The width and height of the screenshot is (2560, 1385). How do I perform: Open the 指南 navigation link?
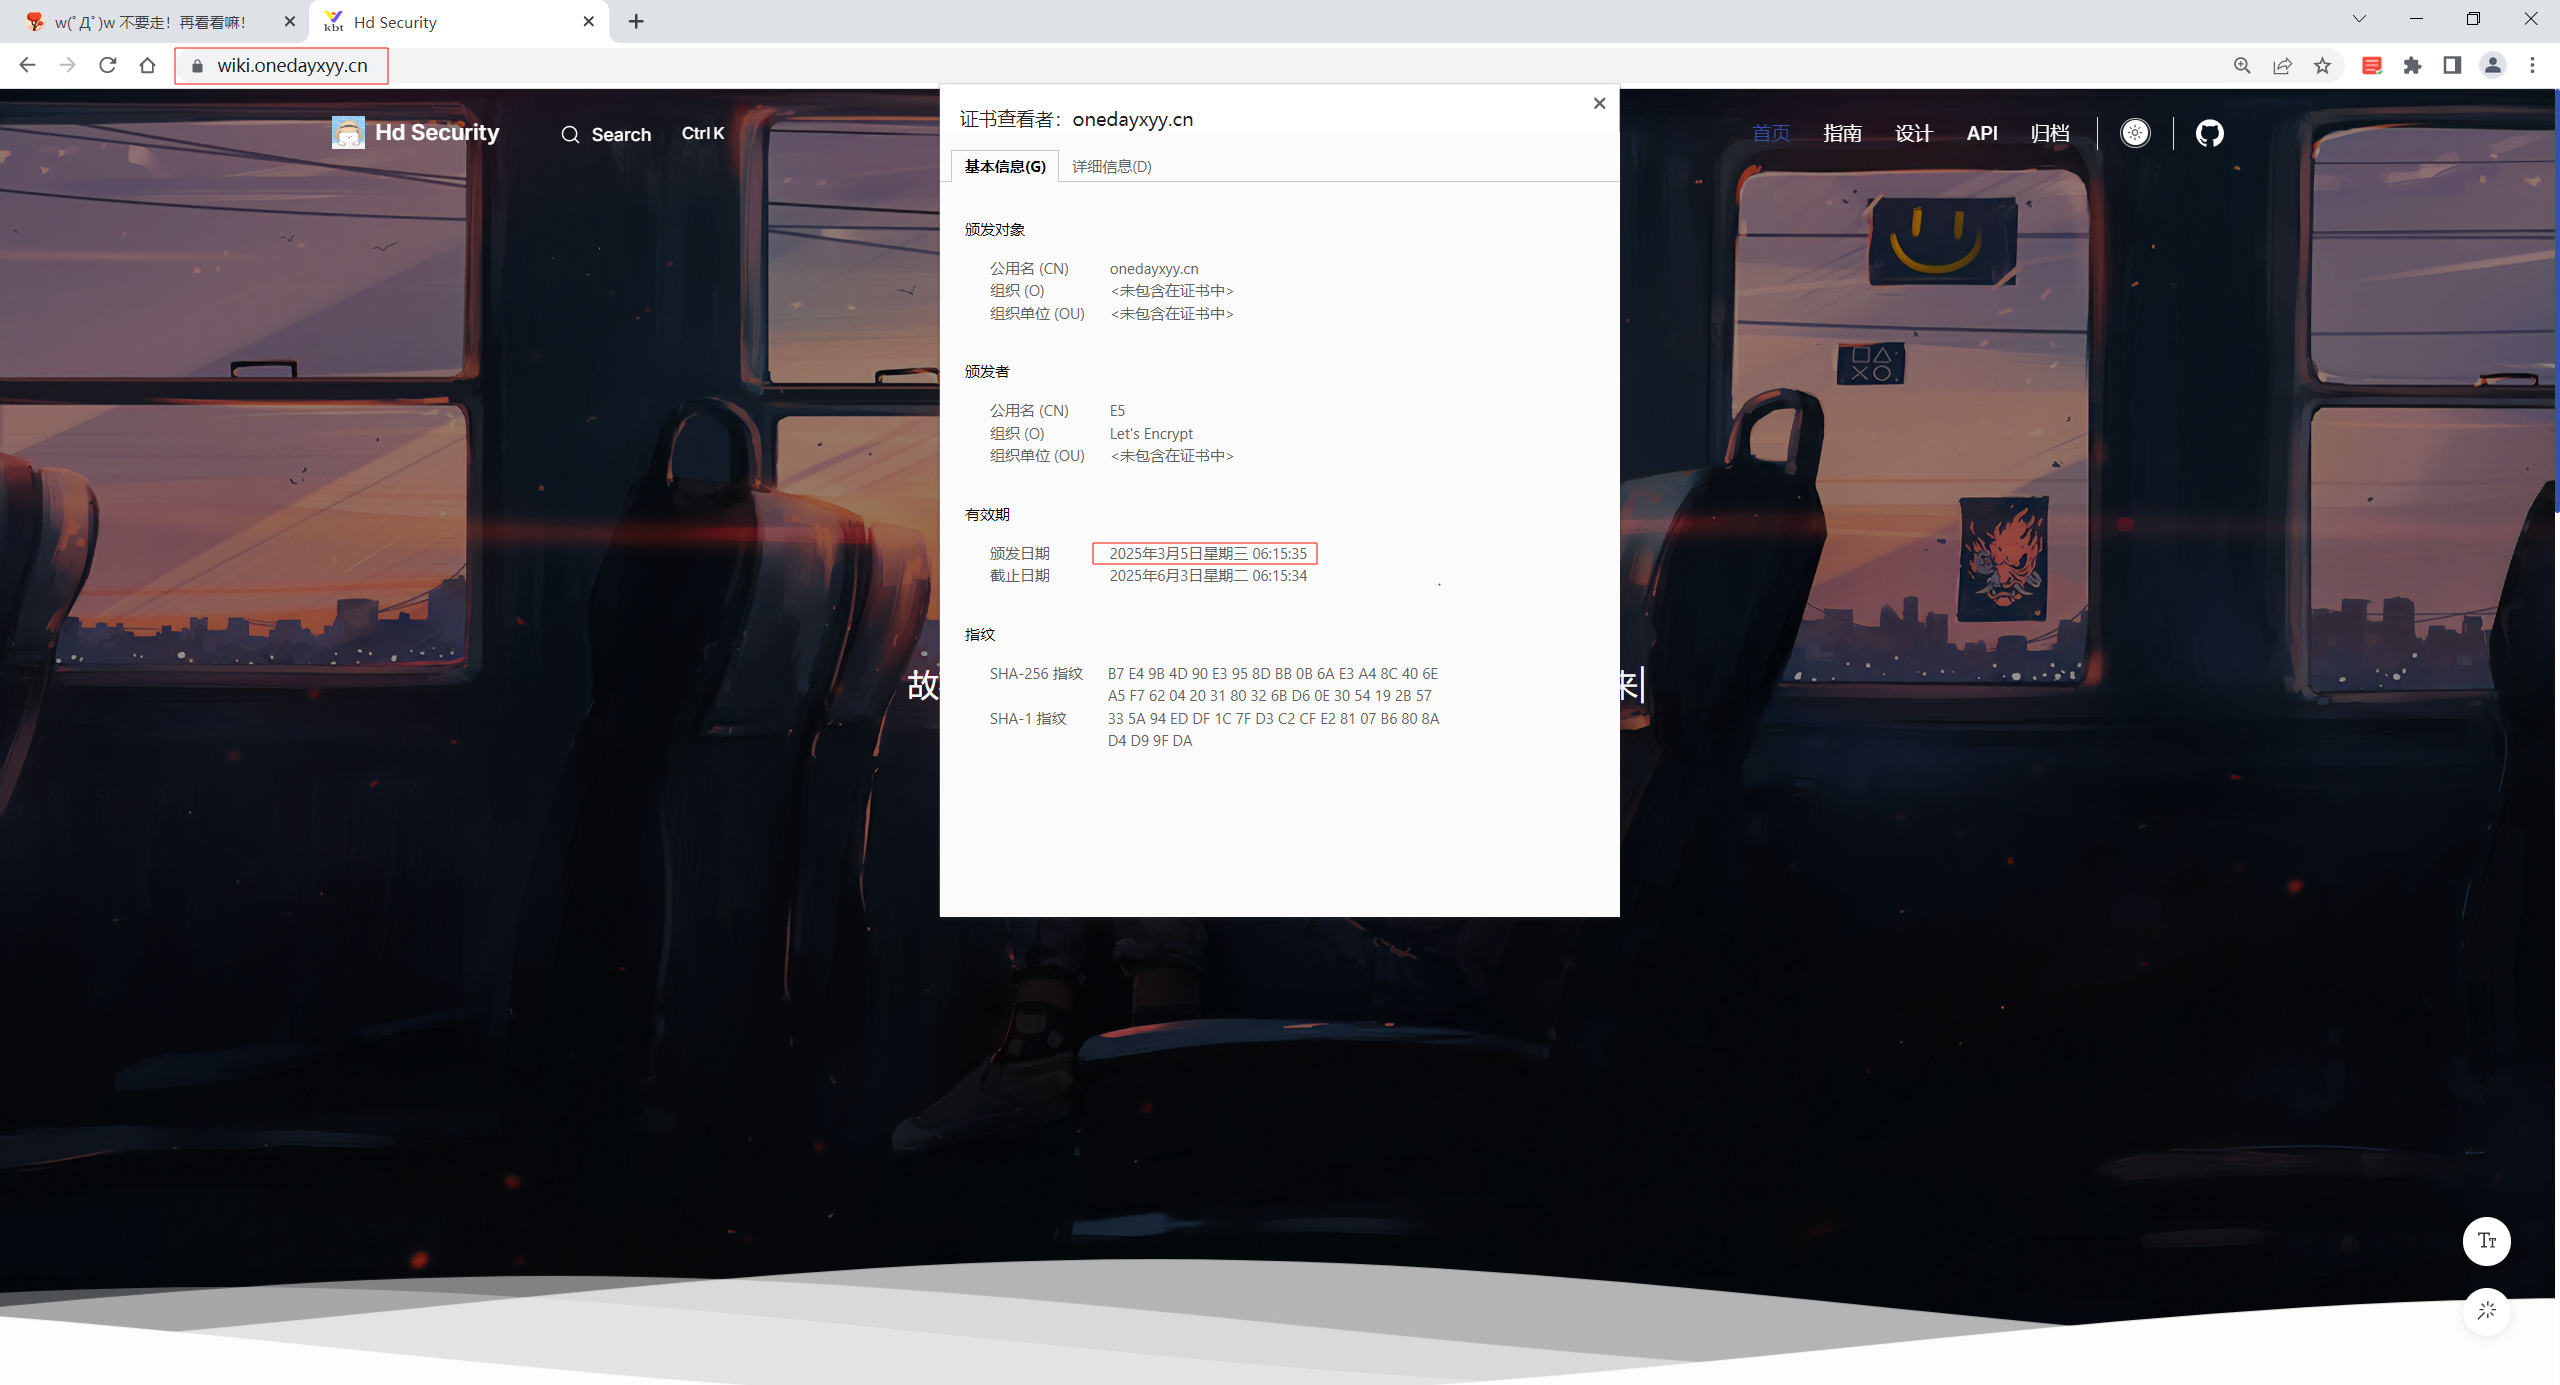(1842, 133)
